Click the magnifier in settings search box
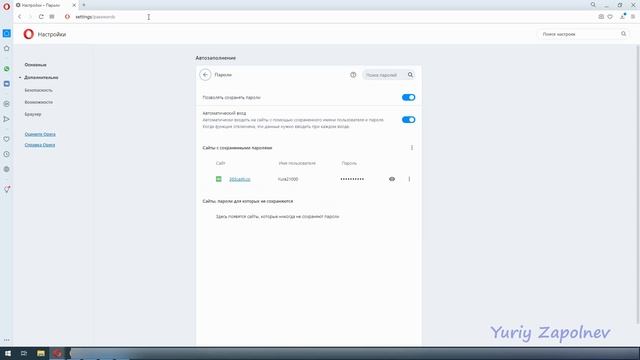Image resolution: width=640 pixels, height=360 pixels. (x=623, y=34)
